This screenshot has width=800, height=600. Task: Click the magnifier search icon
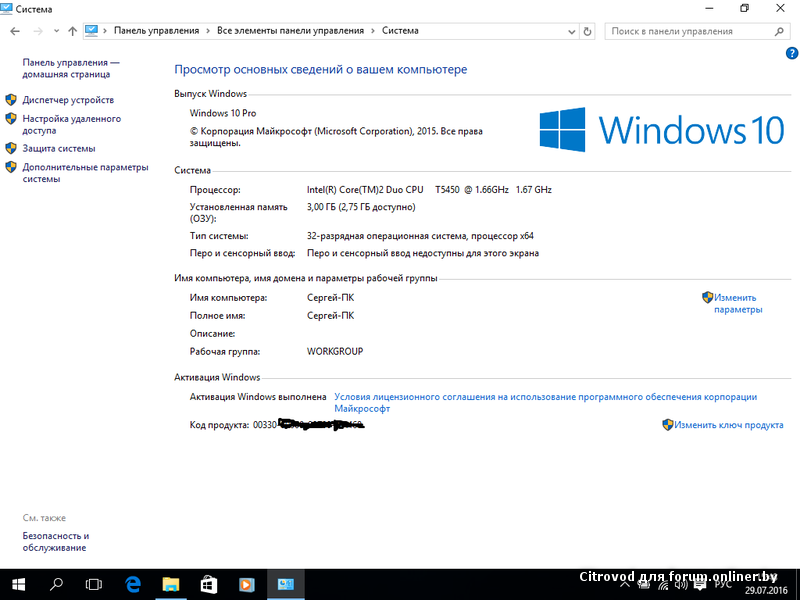coord(779,31)
